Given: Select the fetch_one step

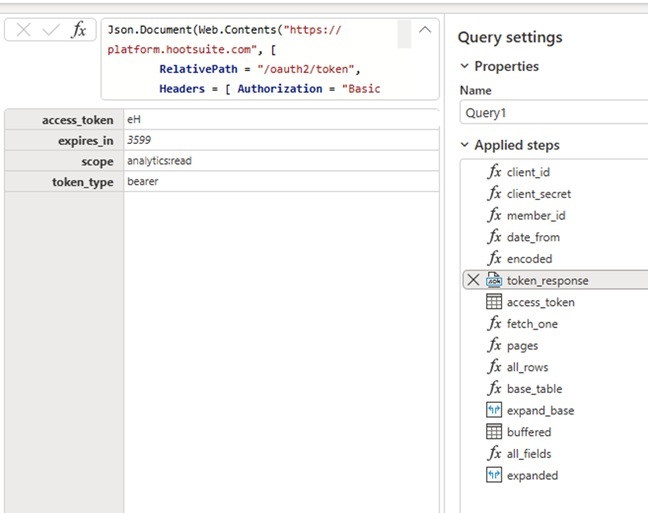Looking at the screenshot, I should click(532, 324).
